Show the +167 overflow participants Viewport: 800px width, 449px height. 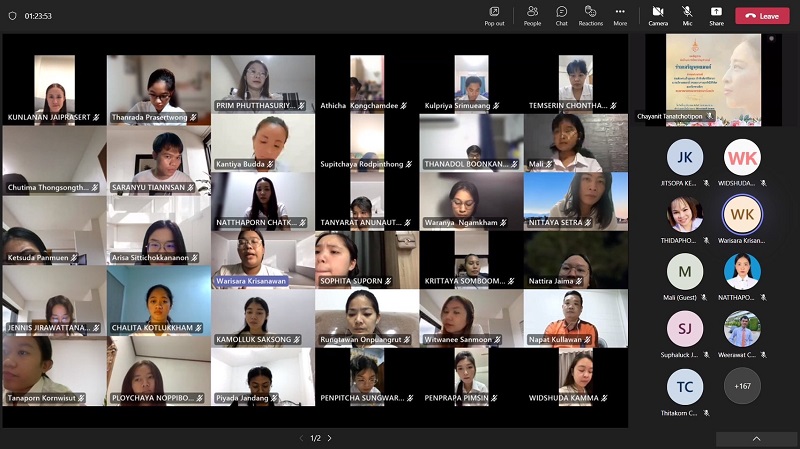coord(742,386)
